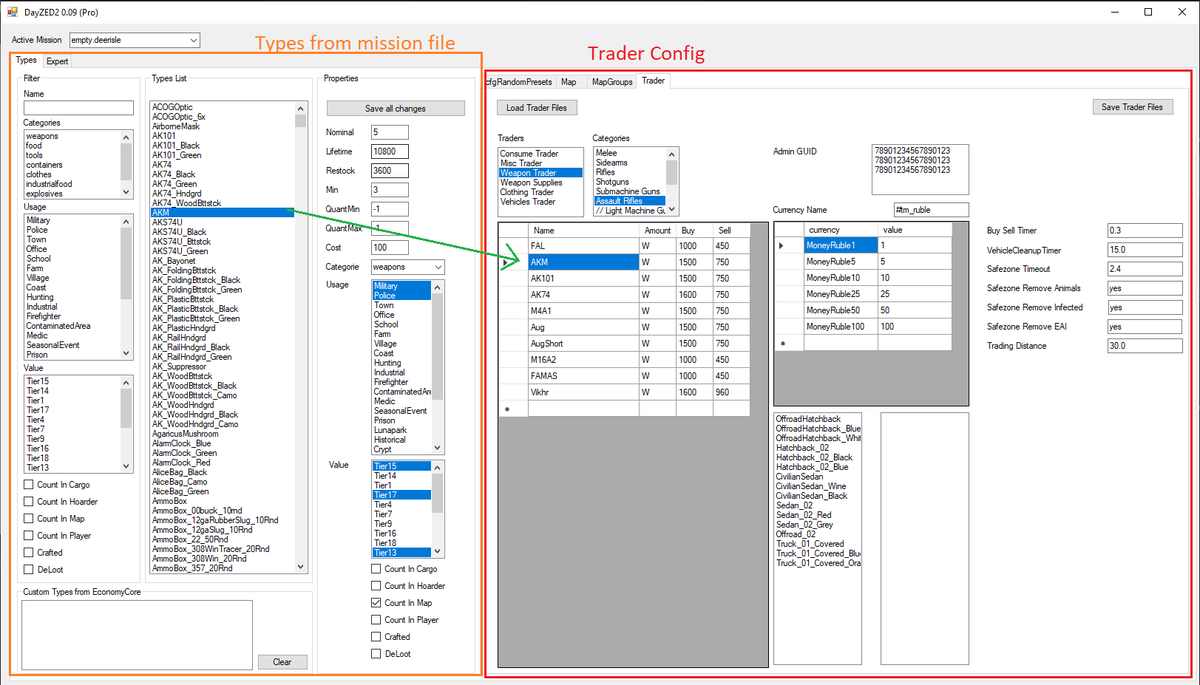Click the VehicleCleanupTimer field
The image size is (1200, 685).
tap(1145, 250)
